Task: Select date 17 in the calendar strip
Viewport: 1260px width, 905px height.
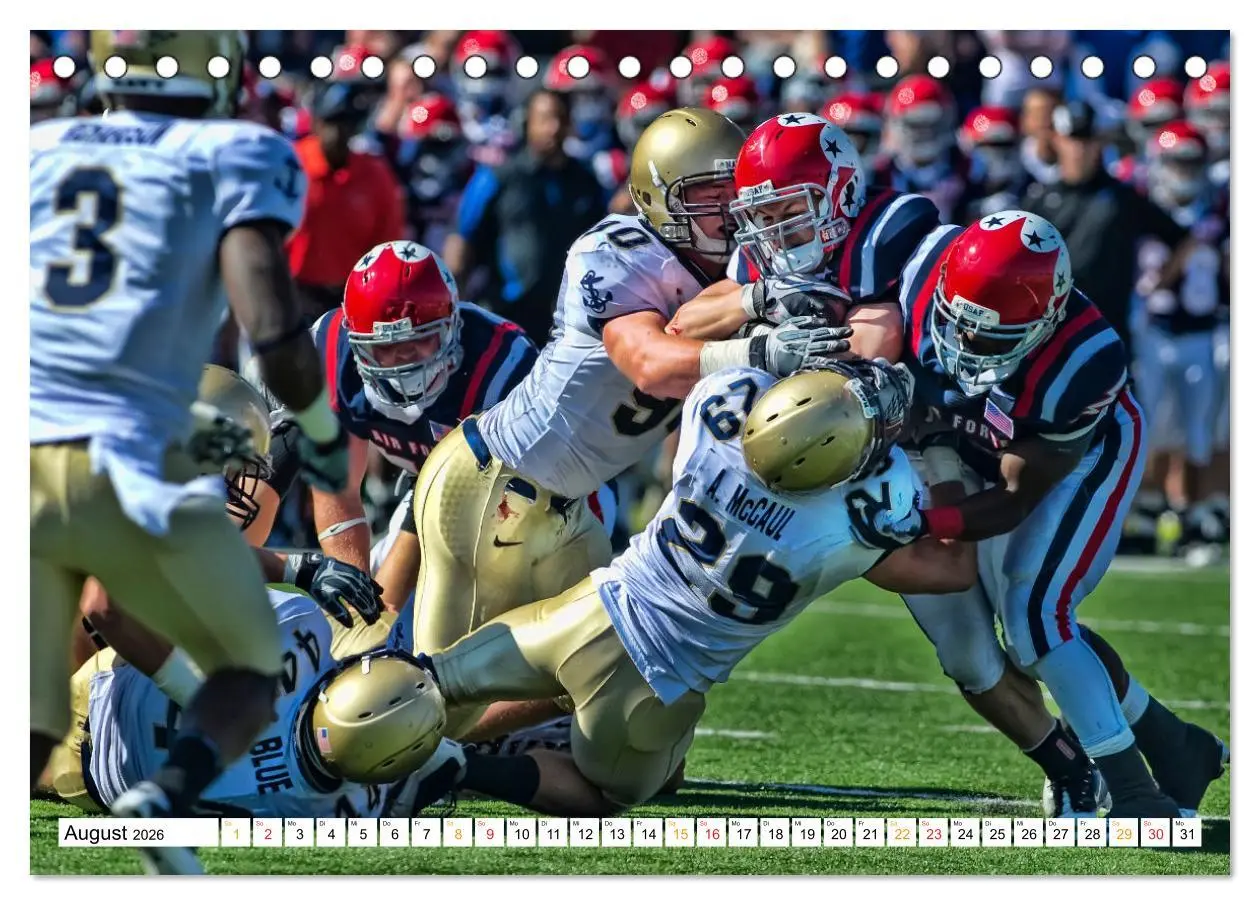Action: [743, 833]
